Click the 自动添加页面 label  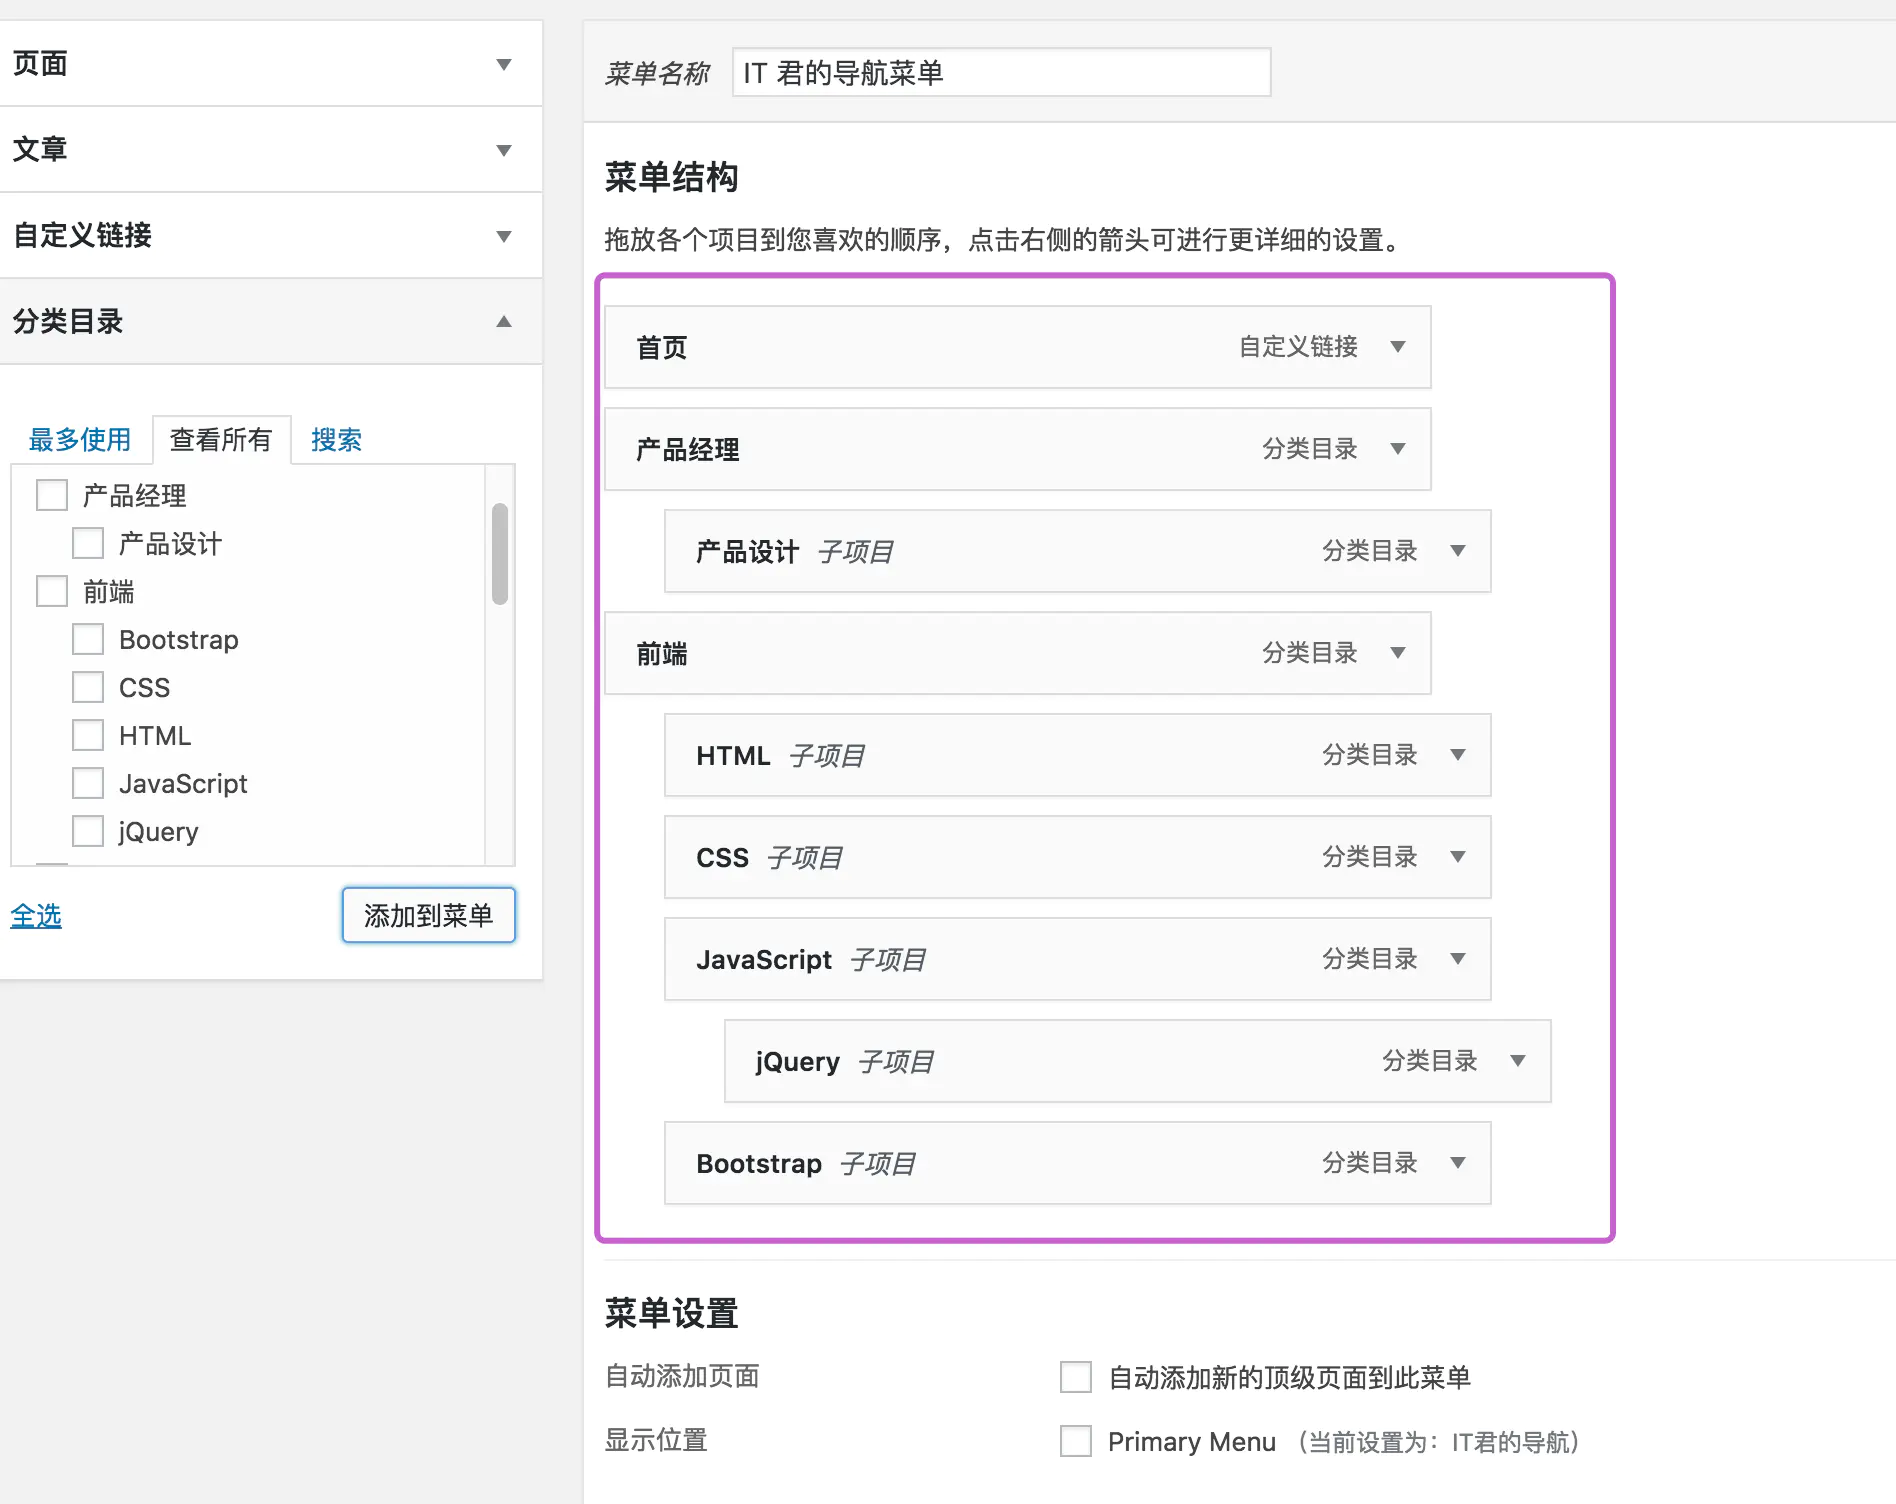click(x=682, y=1376)
